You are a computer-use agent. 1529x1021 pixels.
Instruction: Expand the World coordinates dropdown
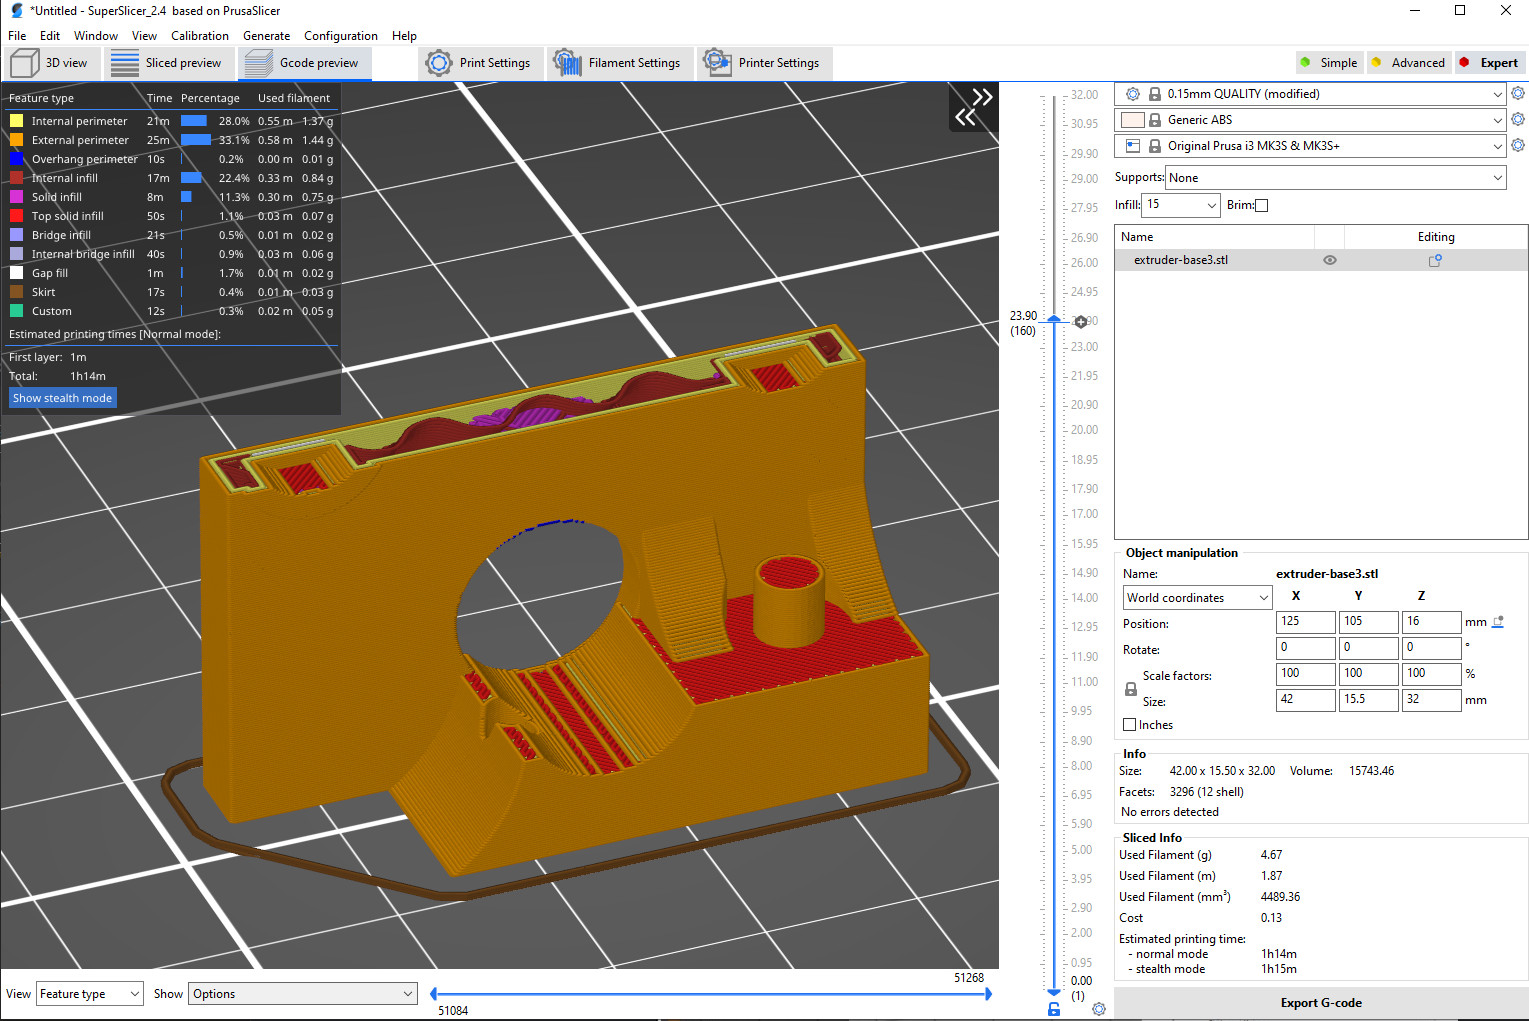[1197, 598]
